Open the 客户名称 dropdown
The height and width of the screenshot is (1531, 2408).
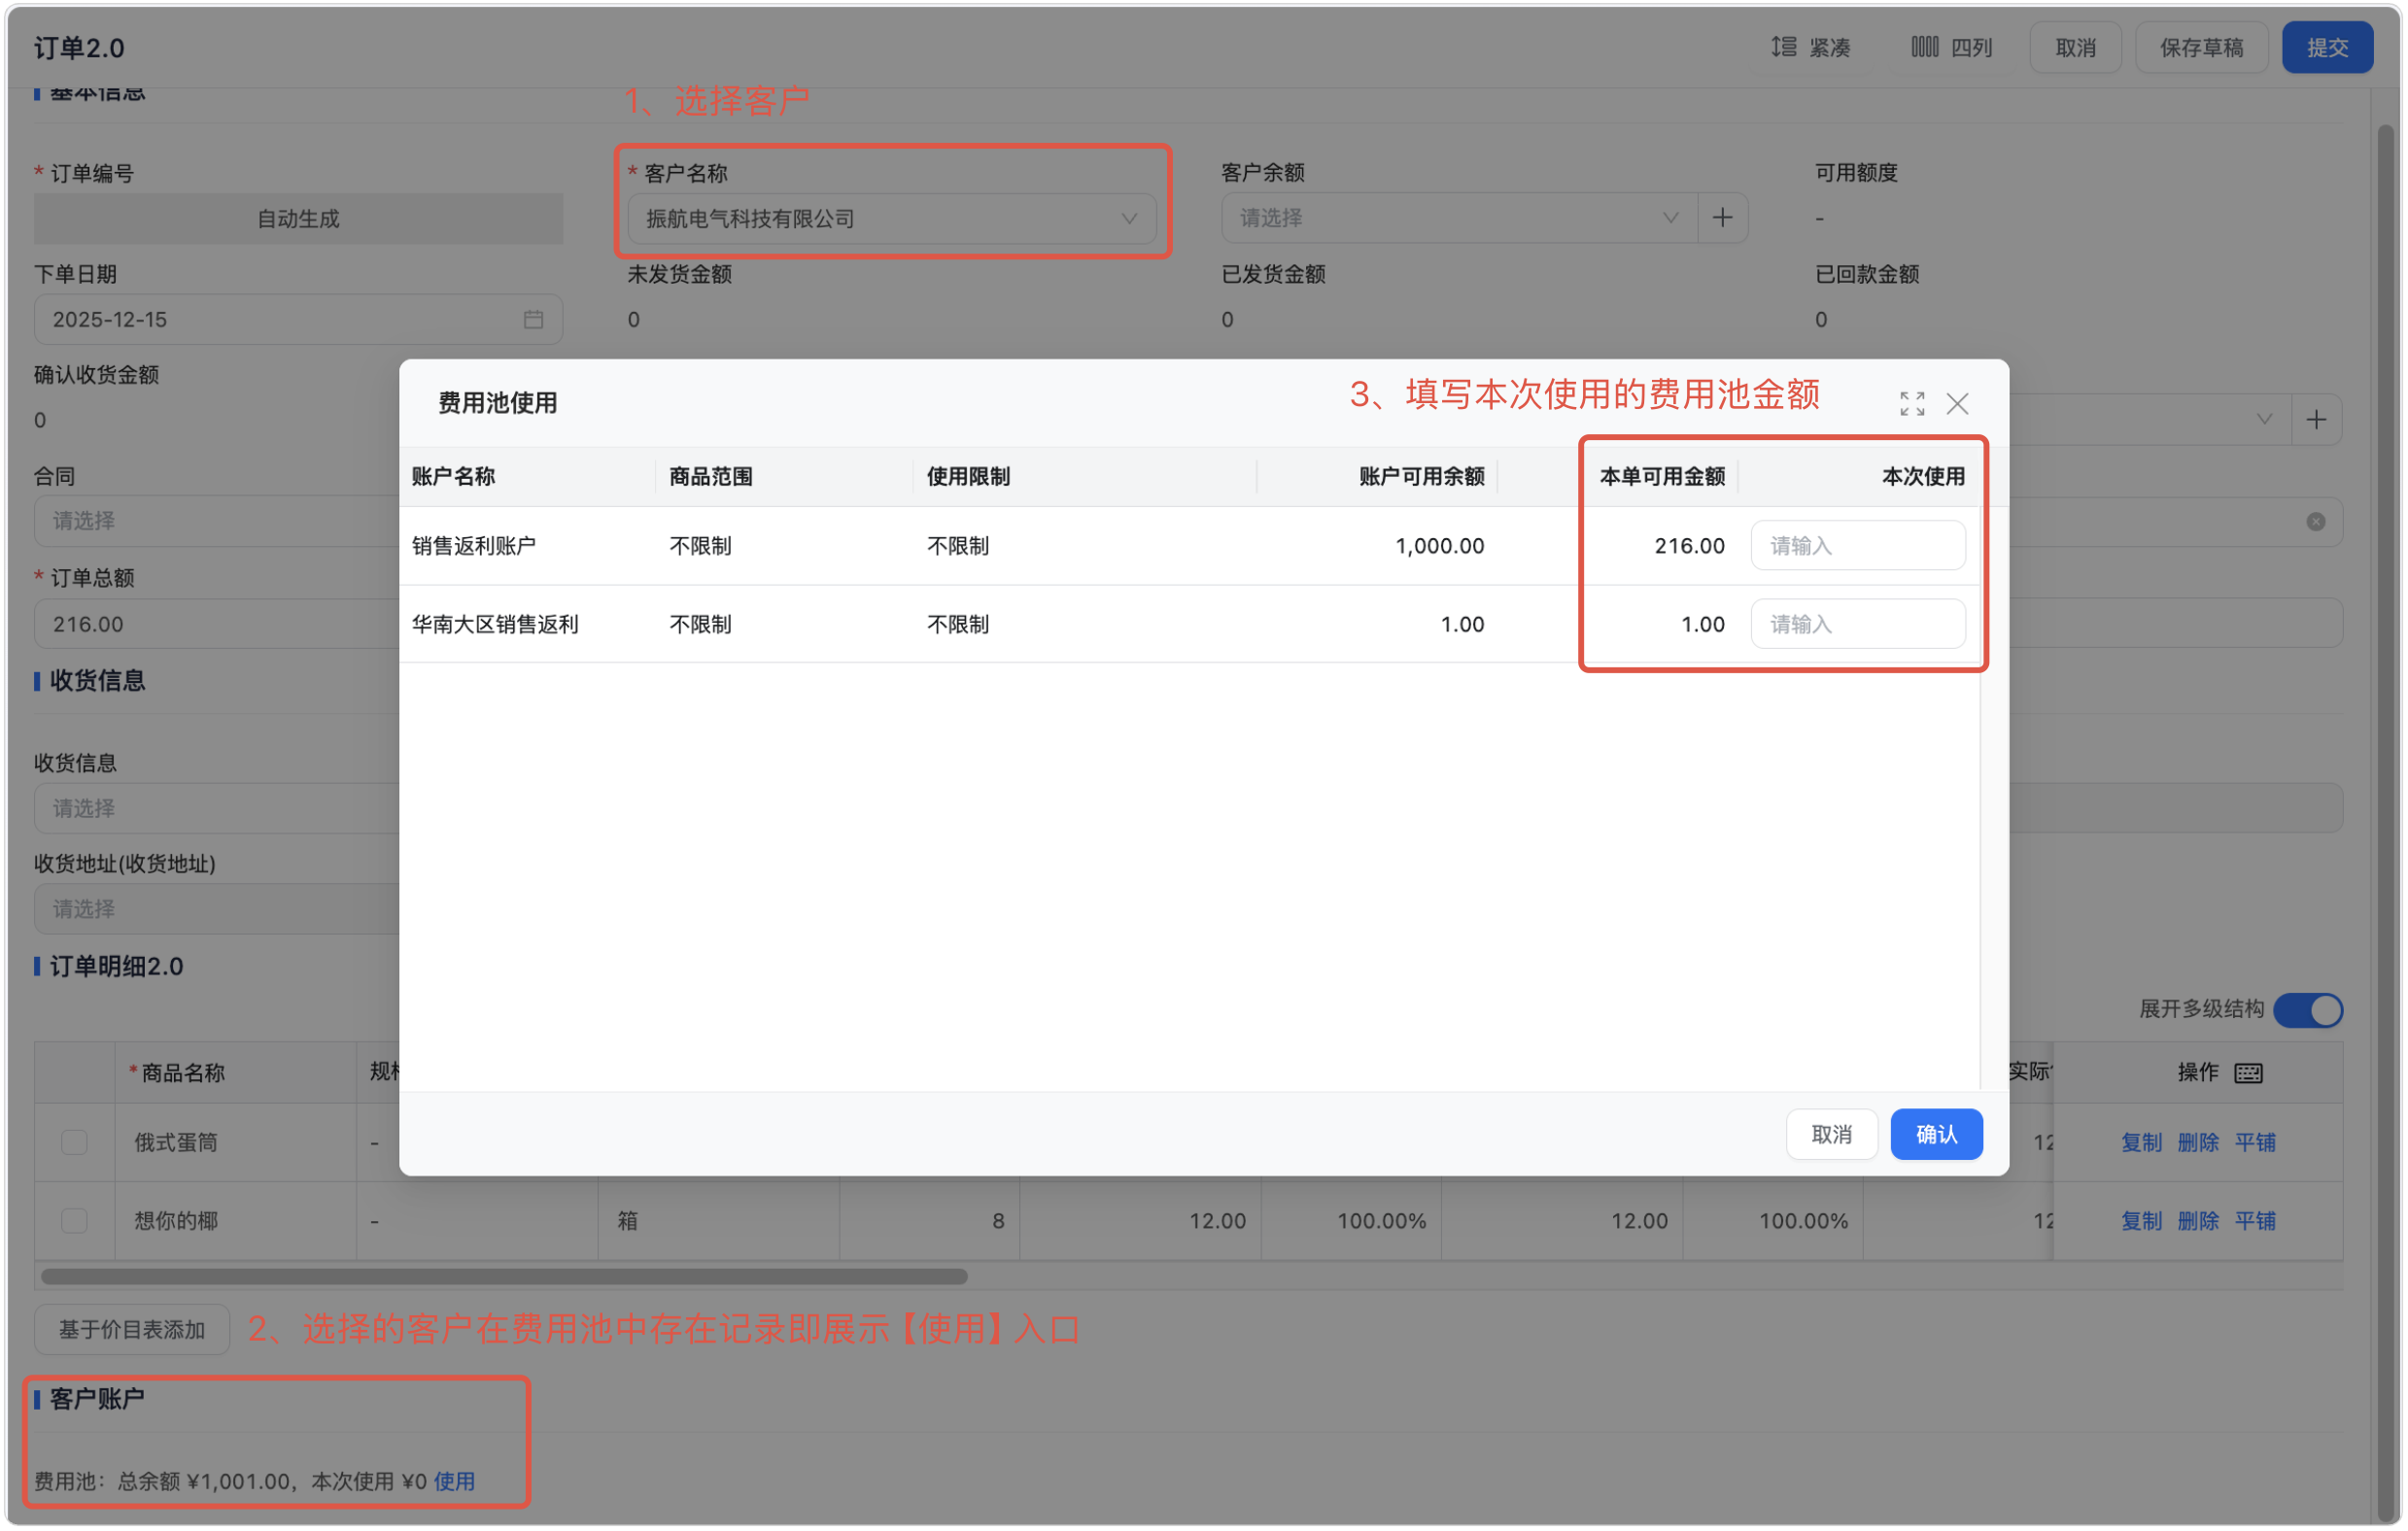point(890,219)
